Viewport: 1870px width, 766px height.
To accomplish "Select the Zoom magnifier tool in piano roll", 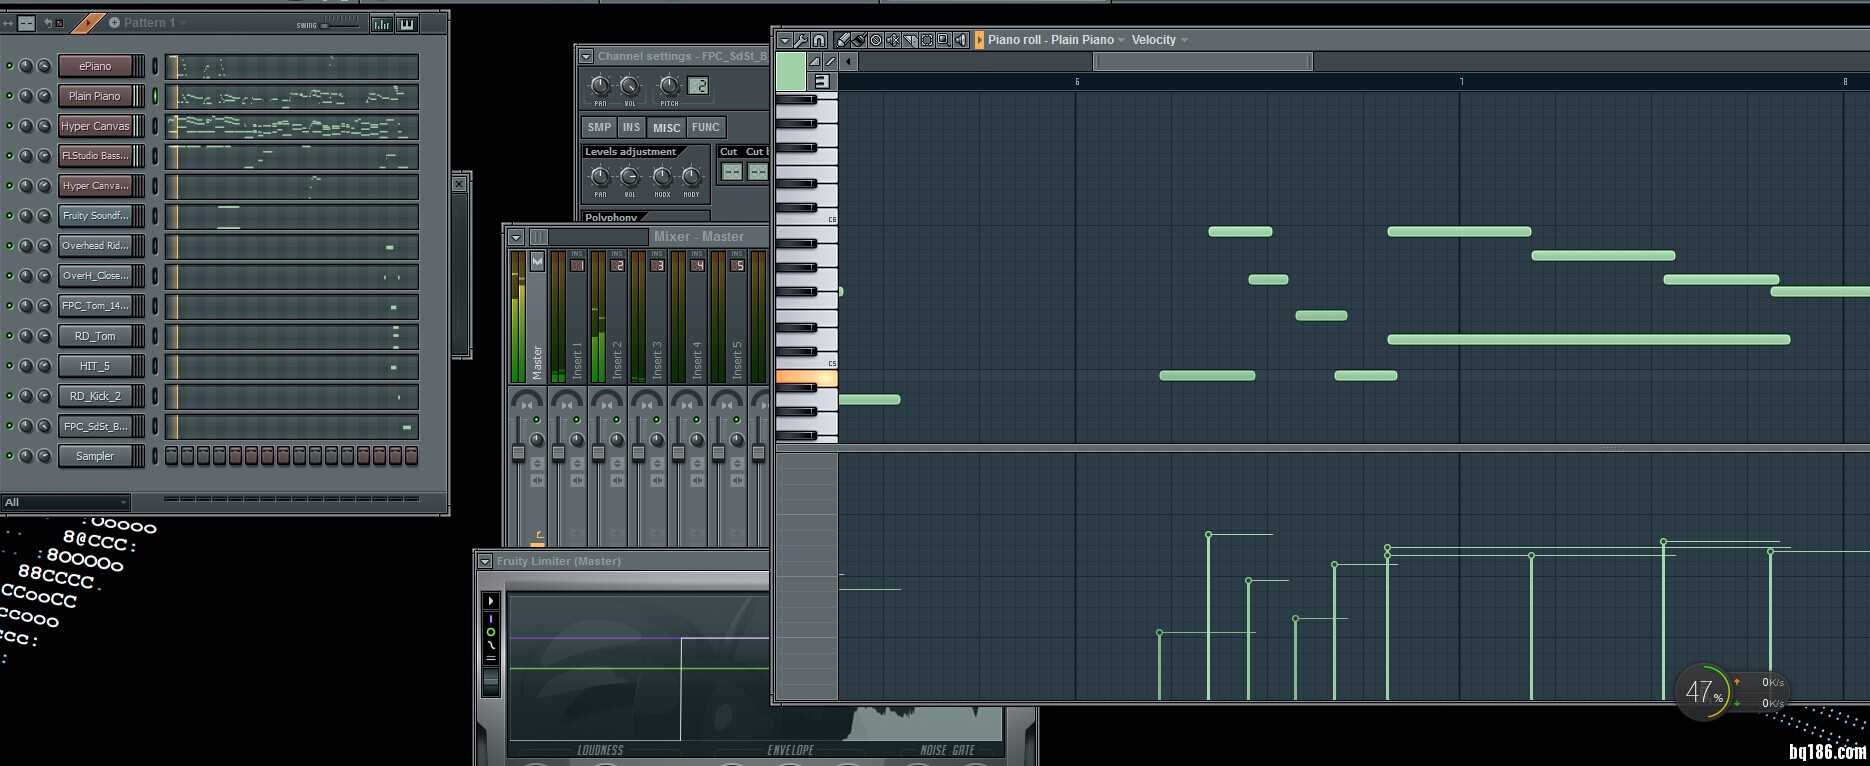I will coord(943,40).
